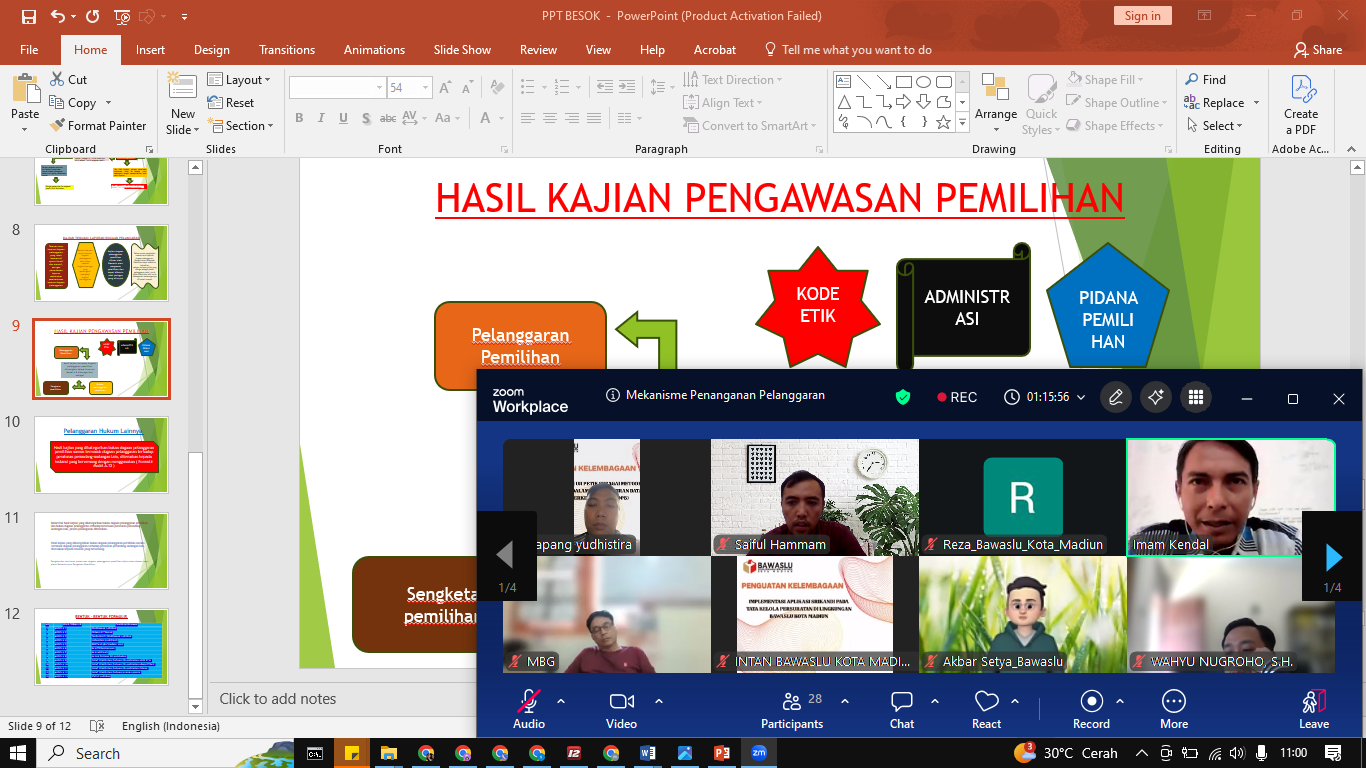This screenshot has height=768, width=1366.
Task: Expand the font size dropdown
Action: tap(425, 88)
